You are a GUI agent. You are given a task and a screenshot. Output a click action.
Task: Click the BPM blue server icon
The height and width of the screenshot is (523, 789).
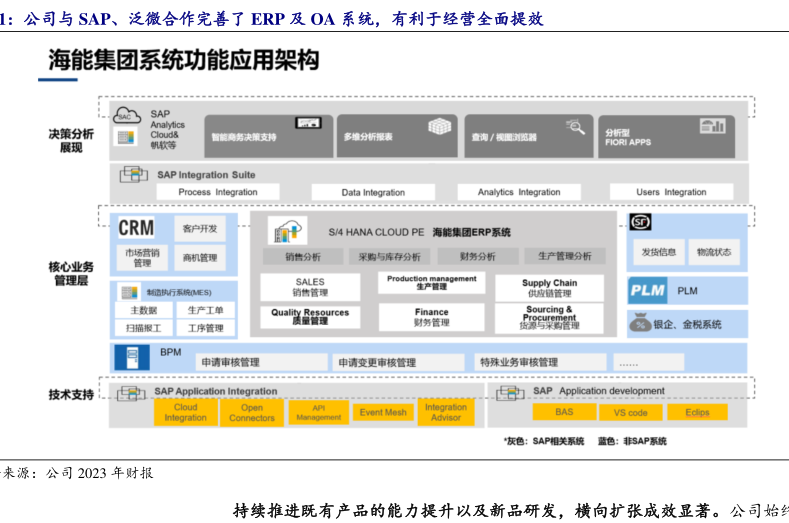point(132,357)
